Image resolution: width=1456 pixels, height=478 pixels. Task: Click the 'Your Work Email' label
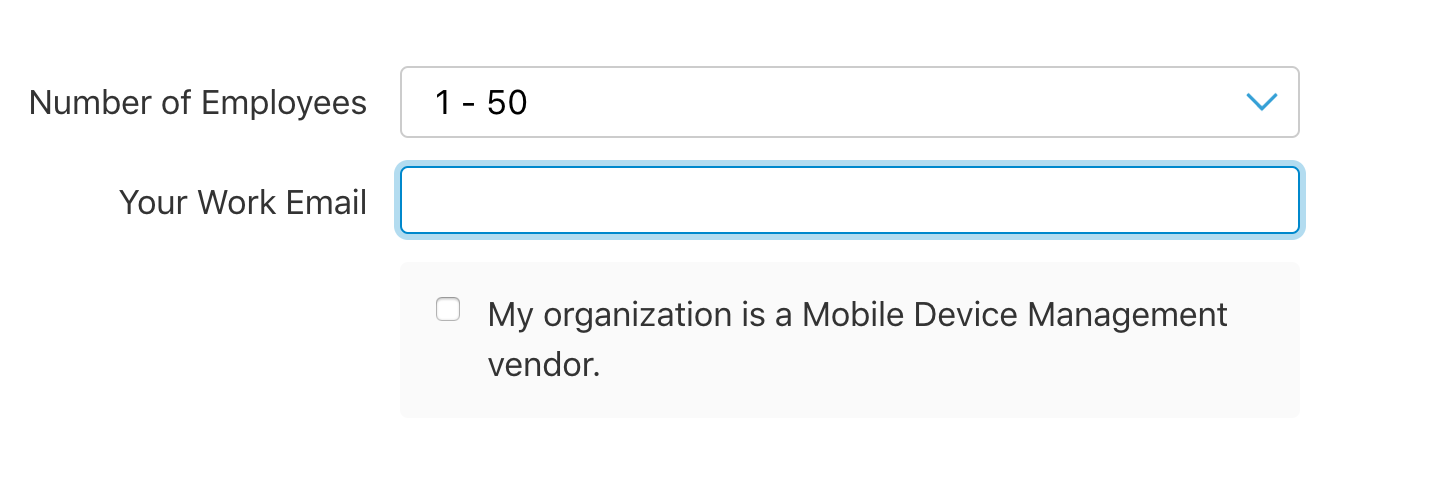(x=243, y=202)
